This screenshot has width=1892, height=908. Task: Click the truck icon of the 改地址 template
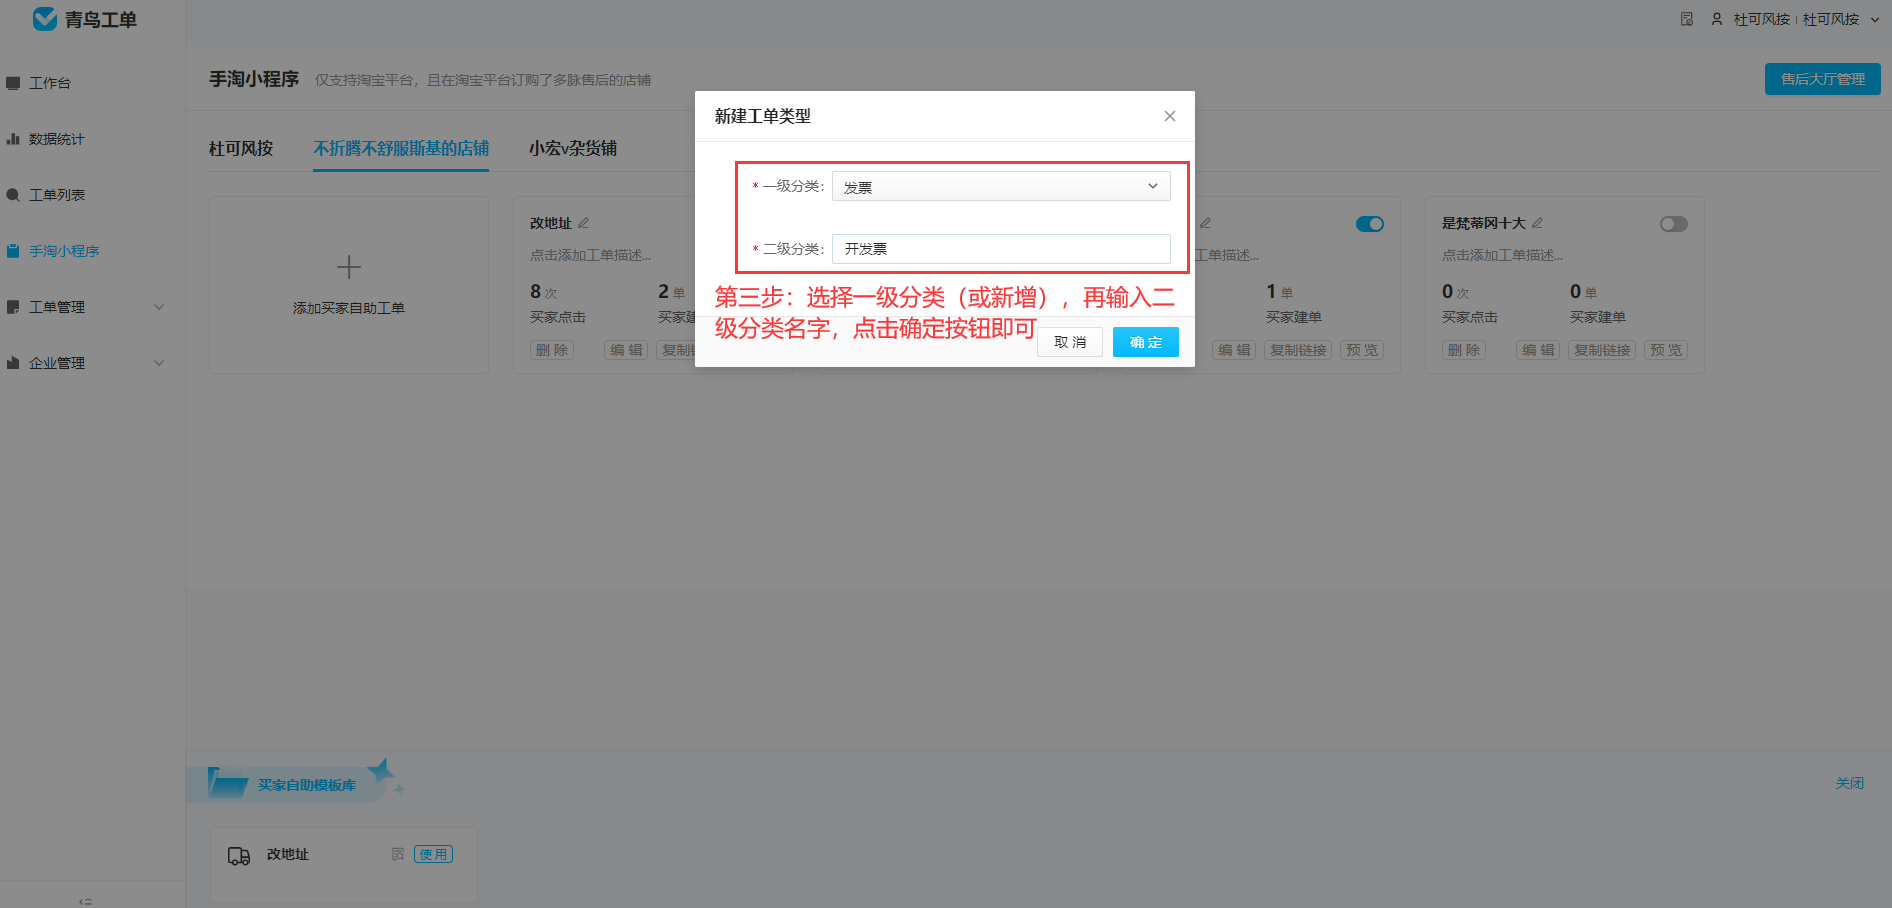pos(239,856)
